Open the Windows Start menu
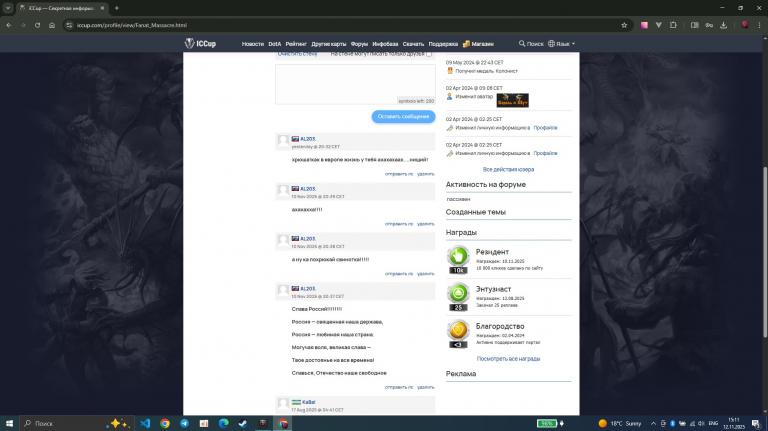 tap(9, 423)
